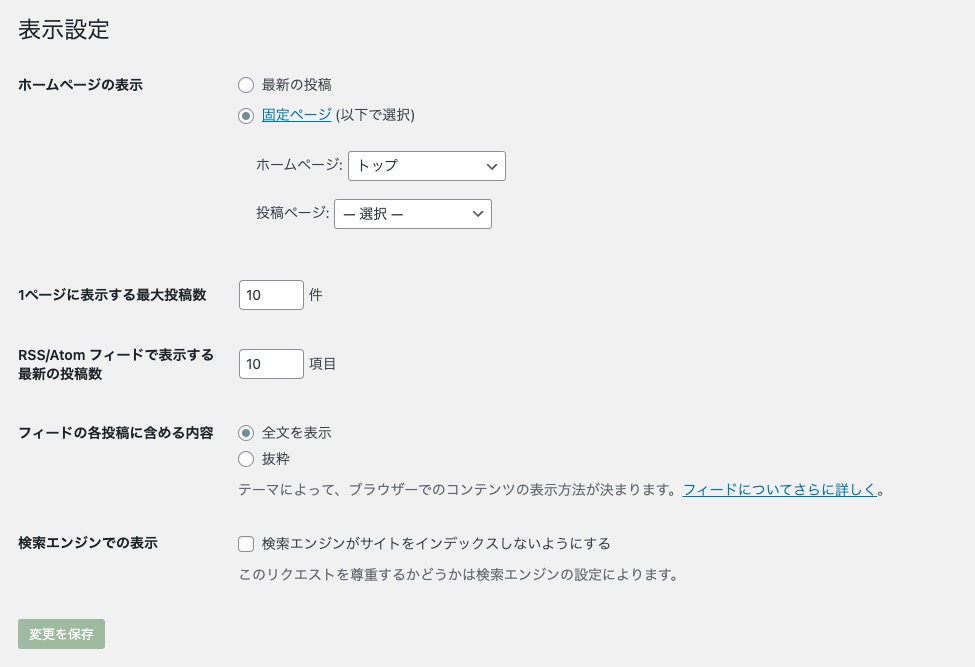The image size is (975, 667).
Task: Click the 表示設定 page heading
Action: (64, 30)
